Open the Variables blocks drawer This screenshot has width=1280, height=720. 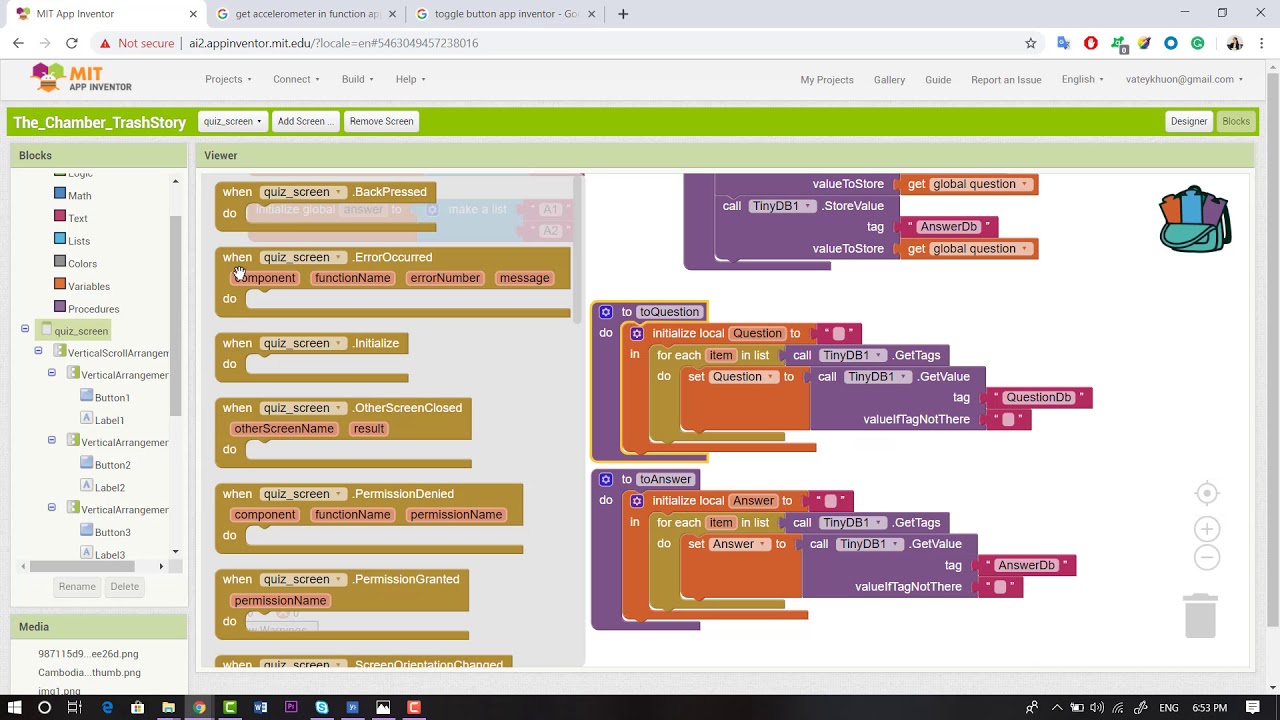[x=89, y=286]
